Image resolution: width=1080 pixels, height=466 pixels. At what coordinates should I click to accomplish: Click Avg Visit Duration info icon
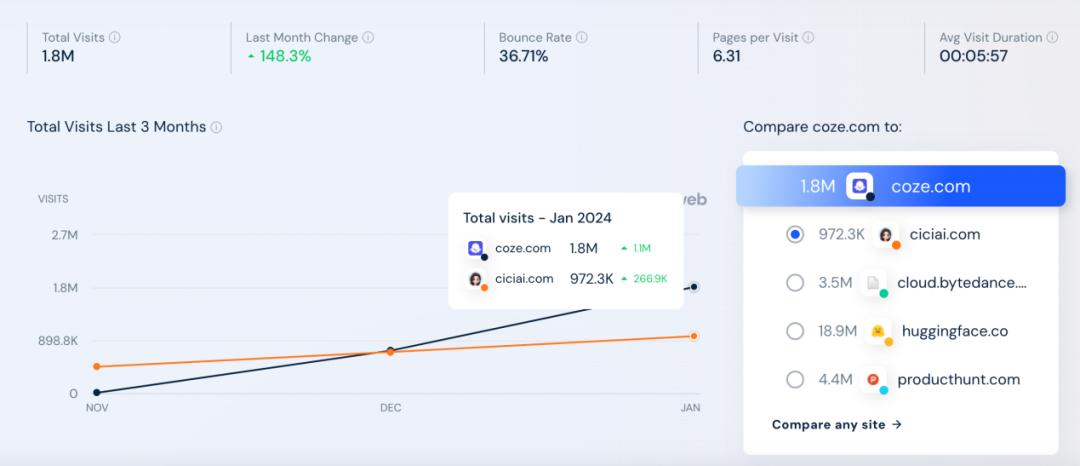coord(1052,37)
